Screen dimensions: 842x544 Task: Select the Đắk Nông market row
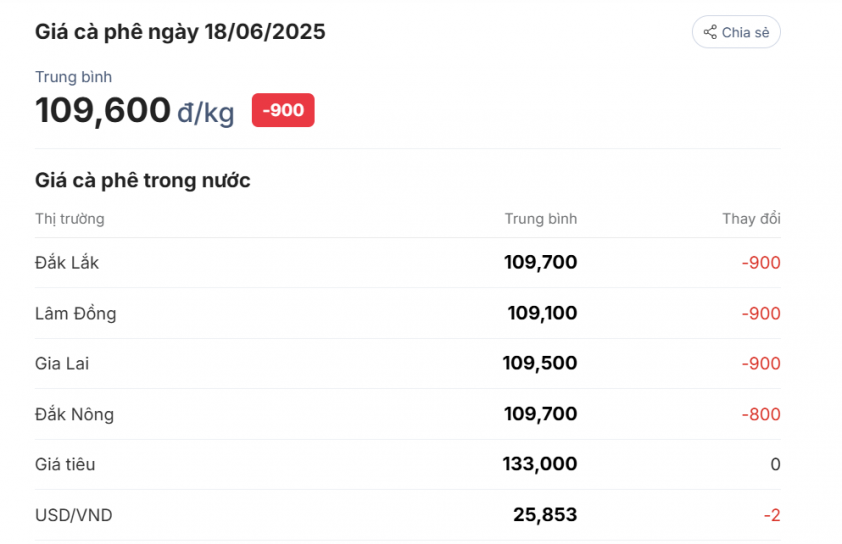[408, 414]
